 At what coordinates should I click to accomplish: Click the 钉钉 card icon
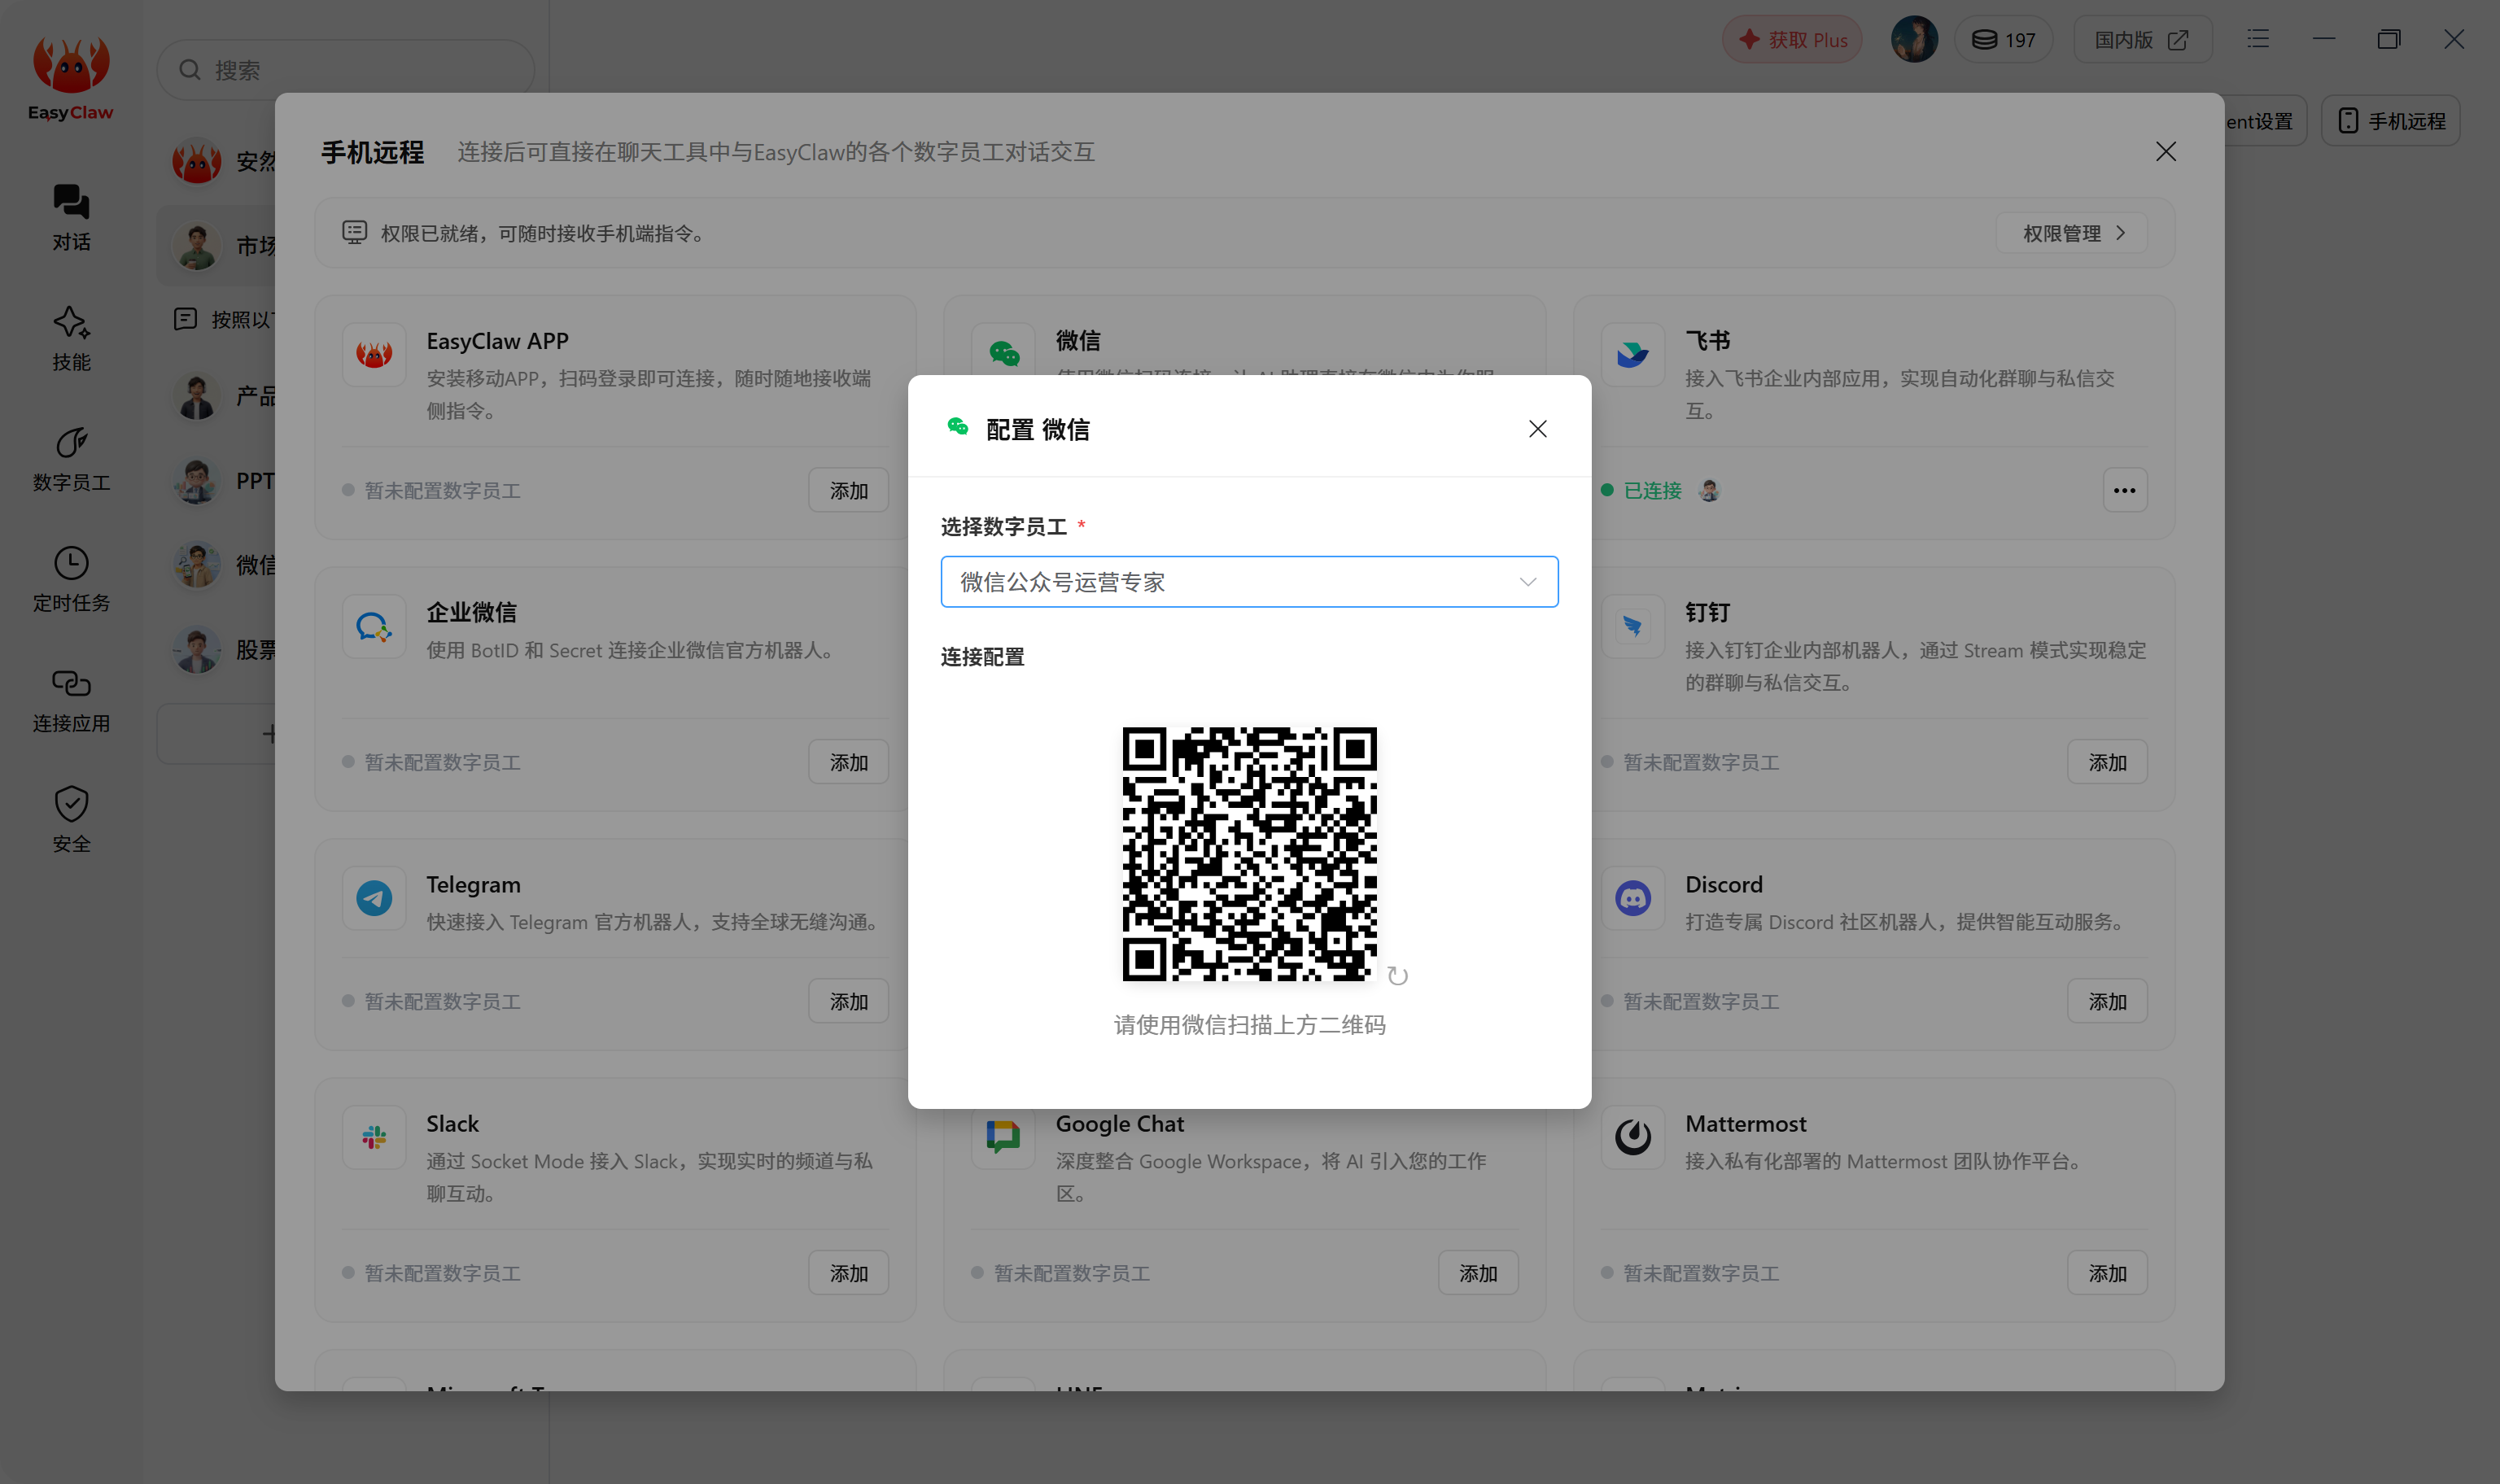[x=1633, y=626]
